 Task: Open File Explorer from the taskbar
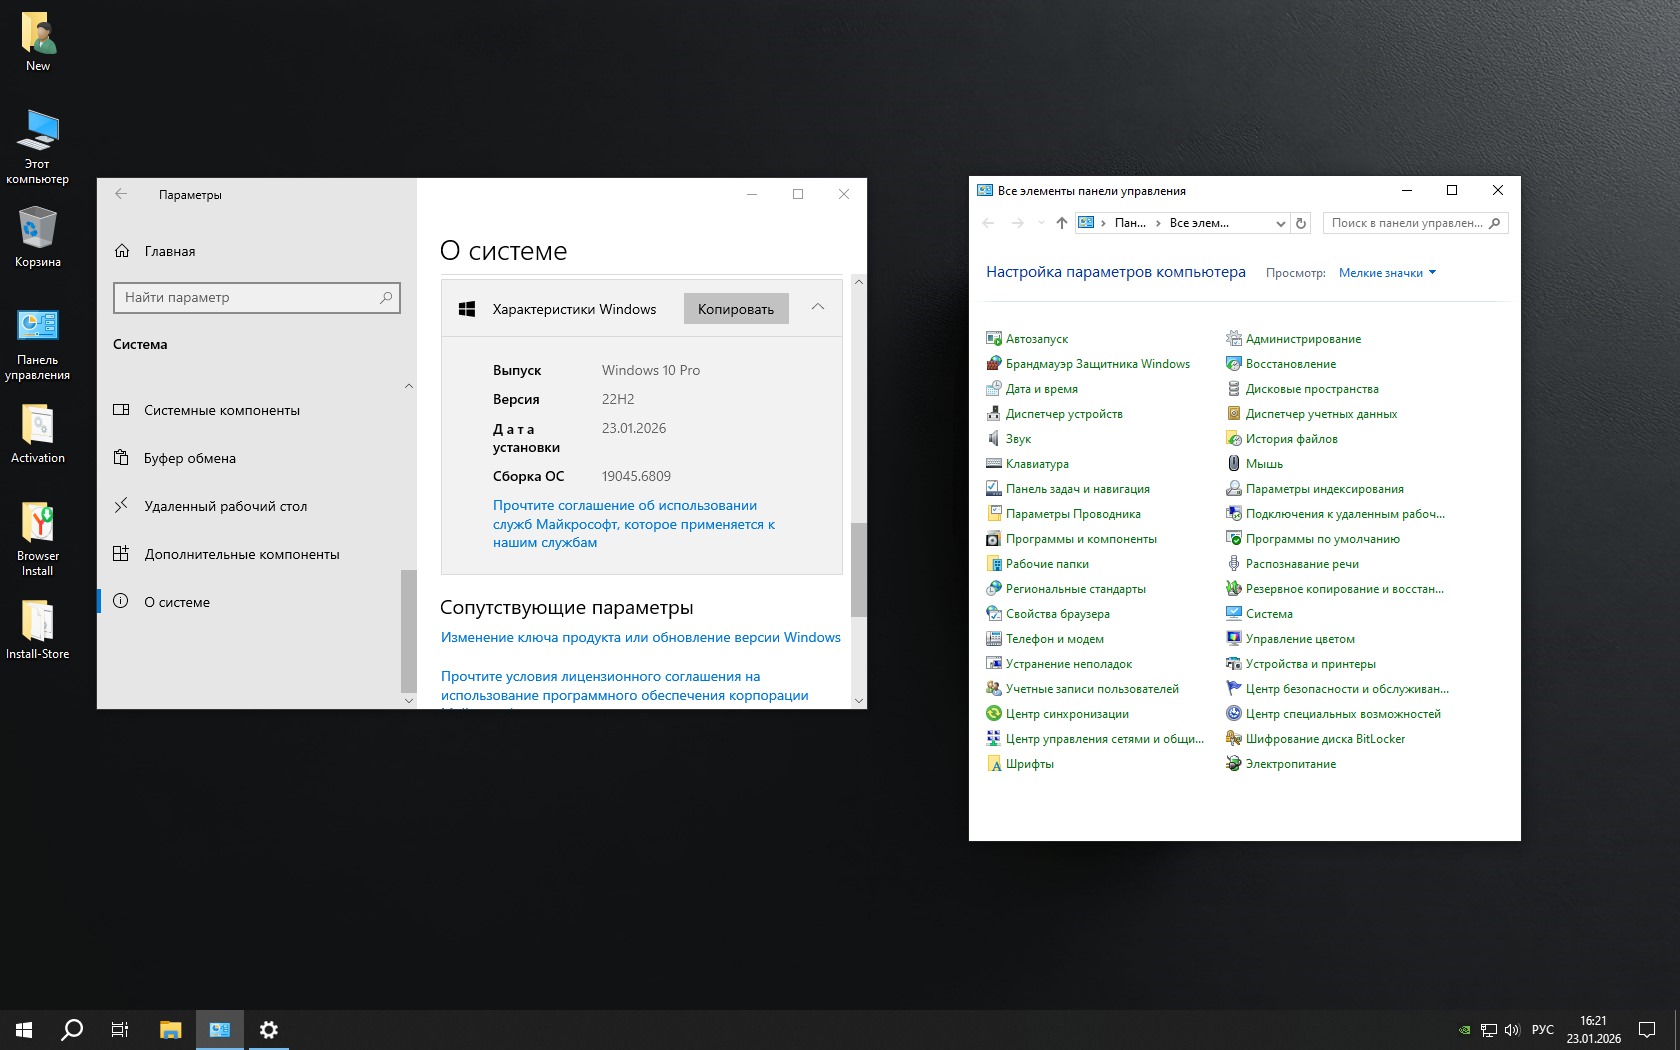[171, 1029]
